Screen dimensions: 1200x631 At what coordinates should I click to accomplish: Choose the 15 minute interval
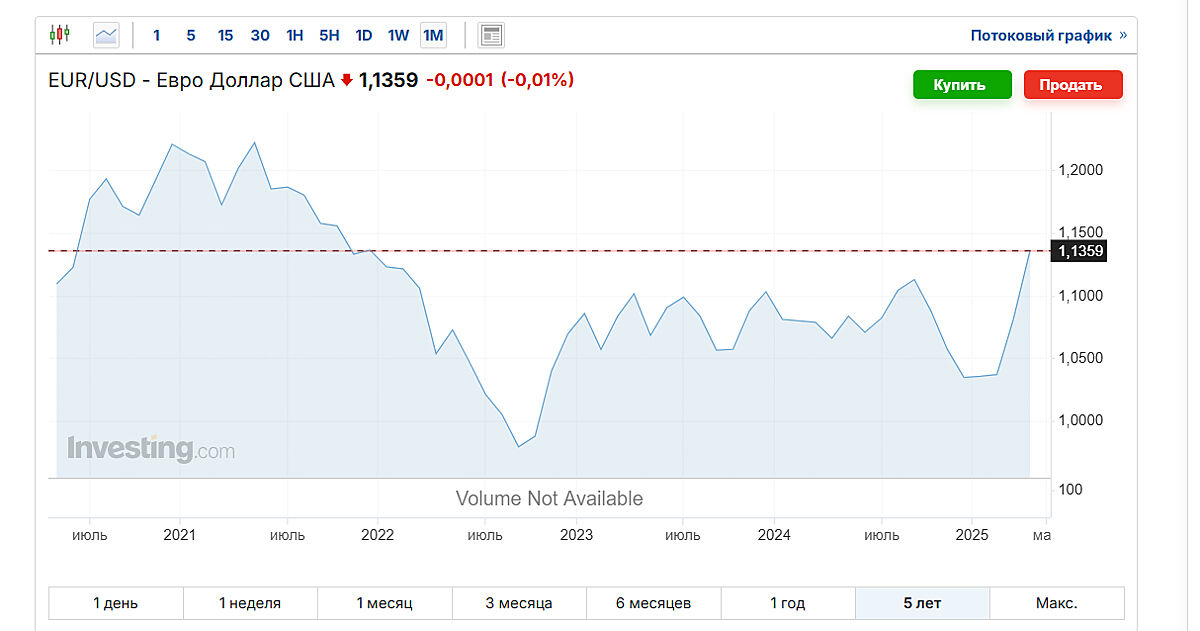click(x=225, y=35)
